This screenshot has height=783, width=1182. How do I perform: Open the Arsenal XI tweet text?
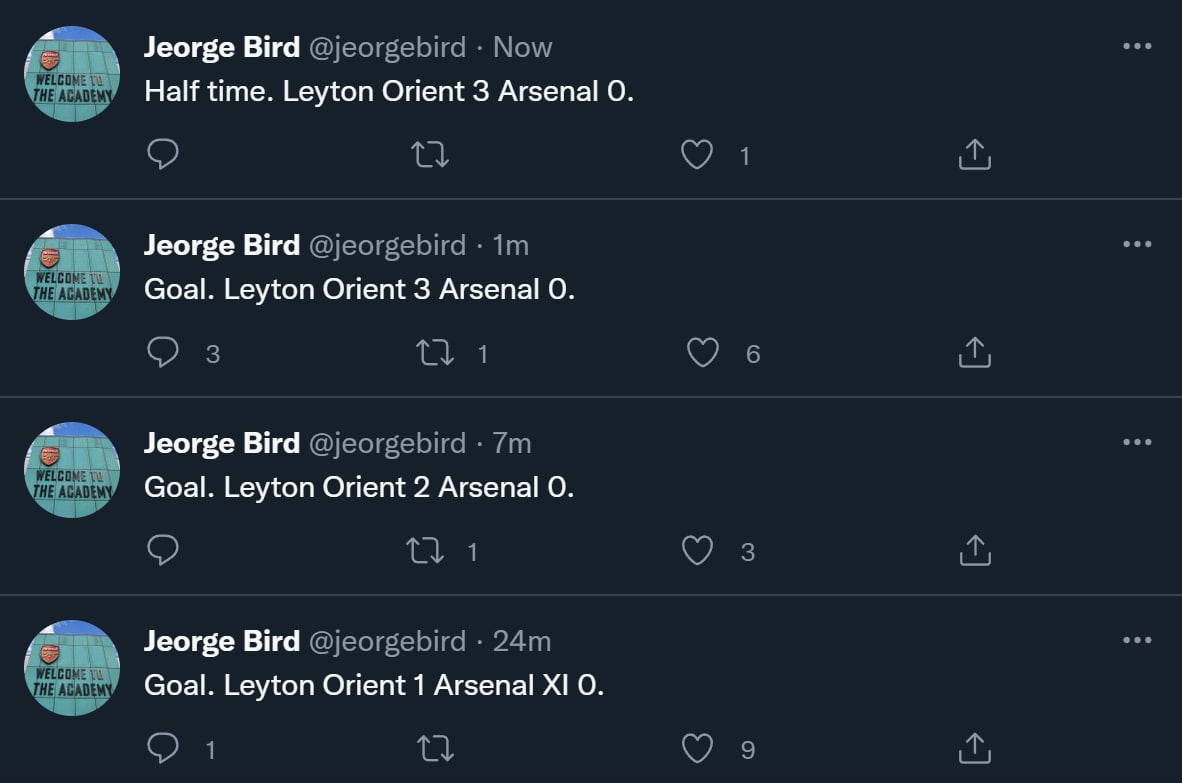tap(374, 685)
